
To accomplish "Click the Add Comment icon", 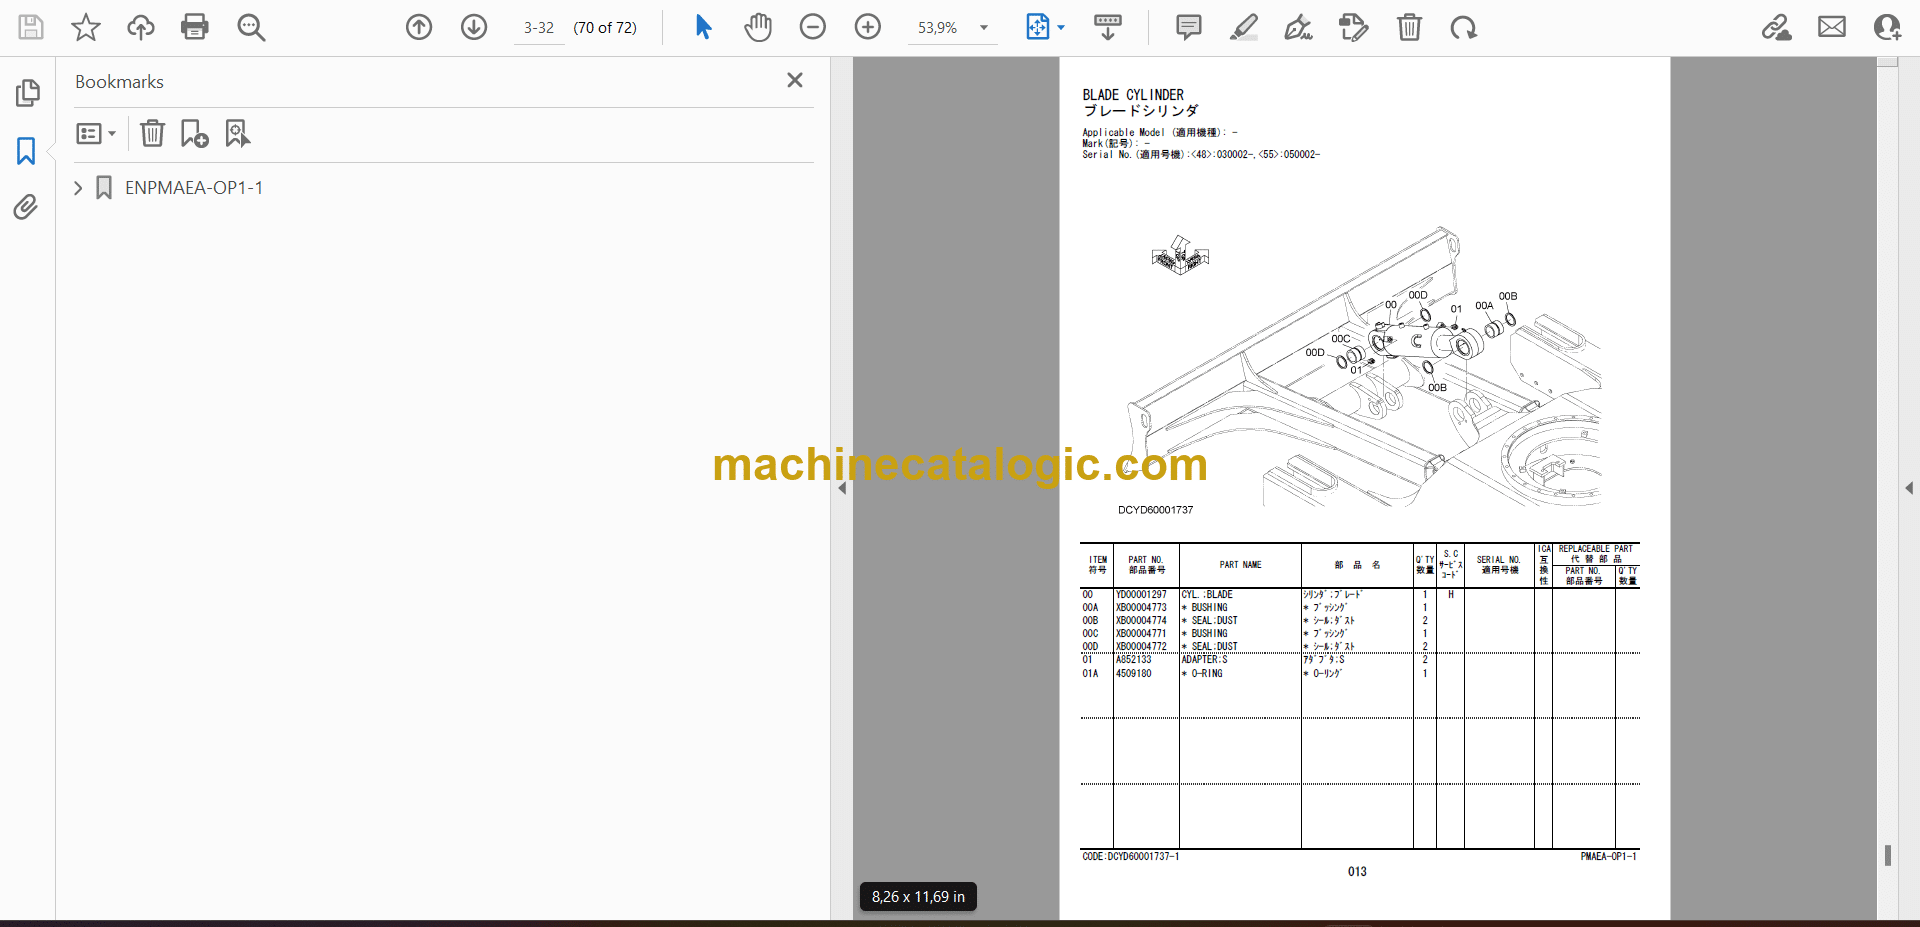I will click(1188, 27).
